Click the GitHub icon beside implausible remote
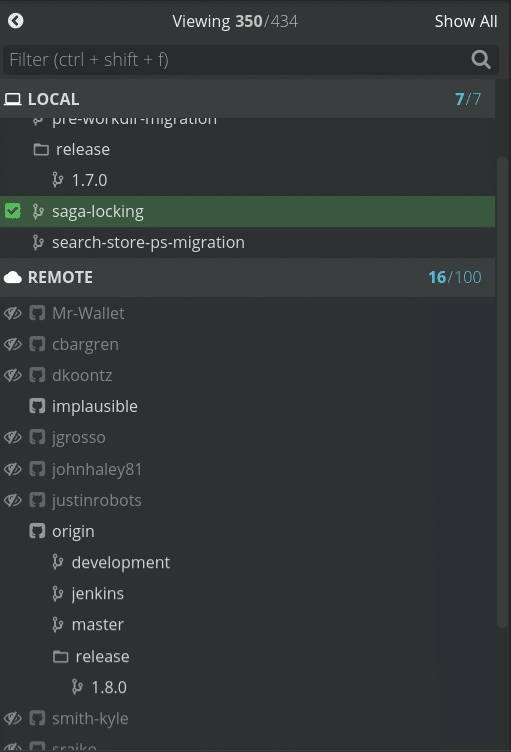The height and width of the screenshot is (752, 511). pos(37,406)
